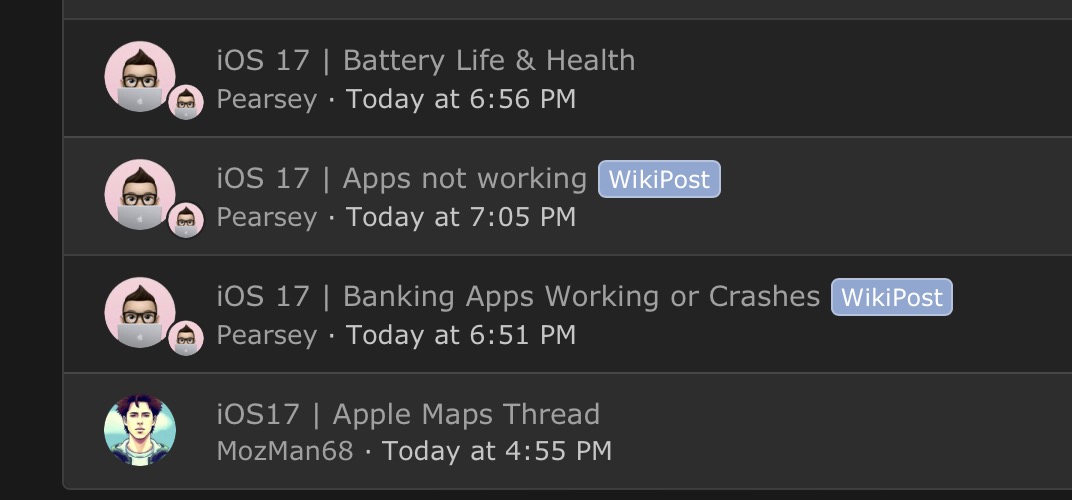
Task: Click WikiPost badge on Banking Apps thread
Action: [x=892, y=298]
